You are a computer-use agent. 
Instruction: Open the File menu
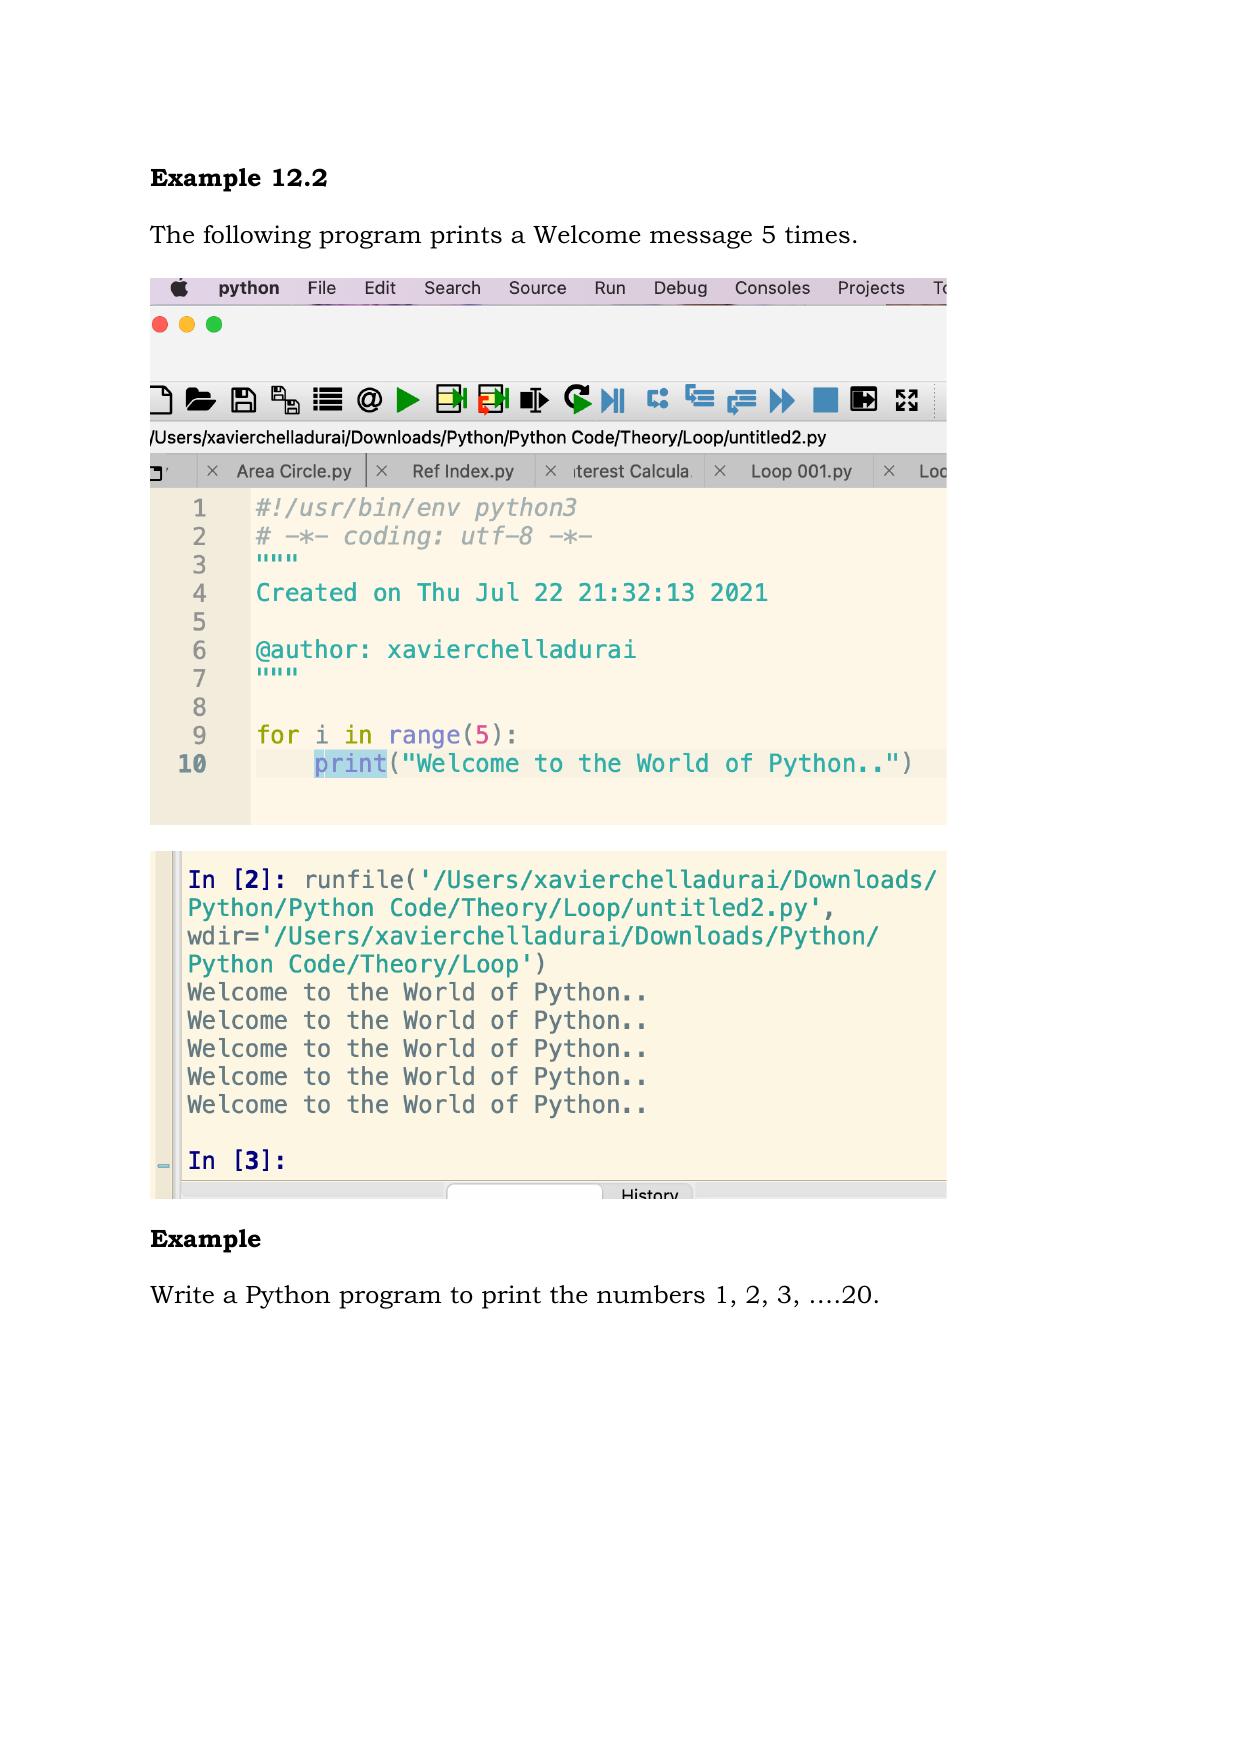(x=322, y=288)
